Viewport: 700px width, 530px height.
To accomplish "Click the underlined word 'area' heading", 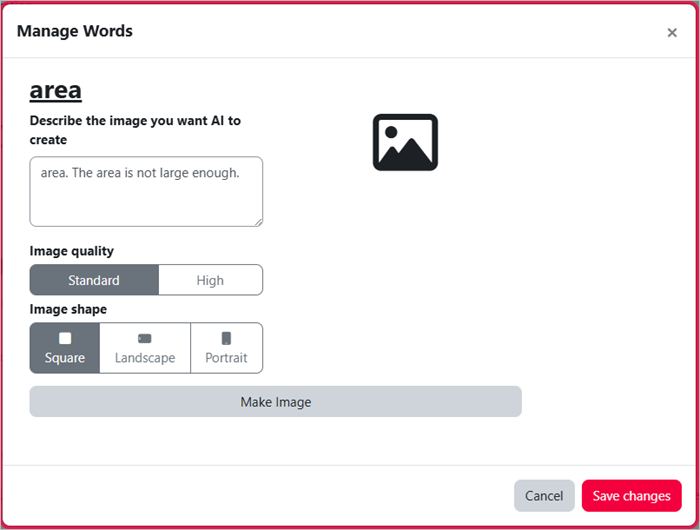I will pyautogui.click(x=55, y=91).
